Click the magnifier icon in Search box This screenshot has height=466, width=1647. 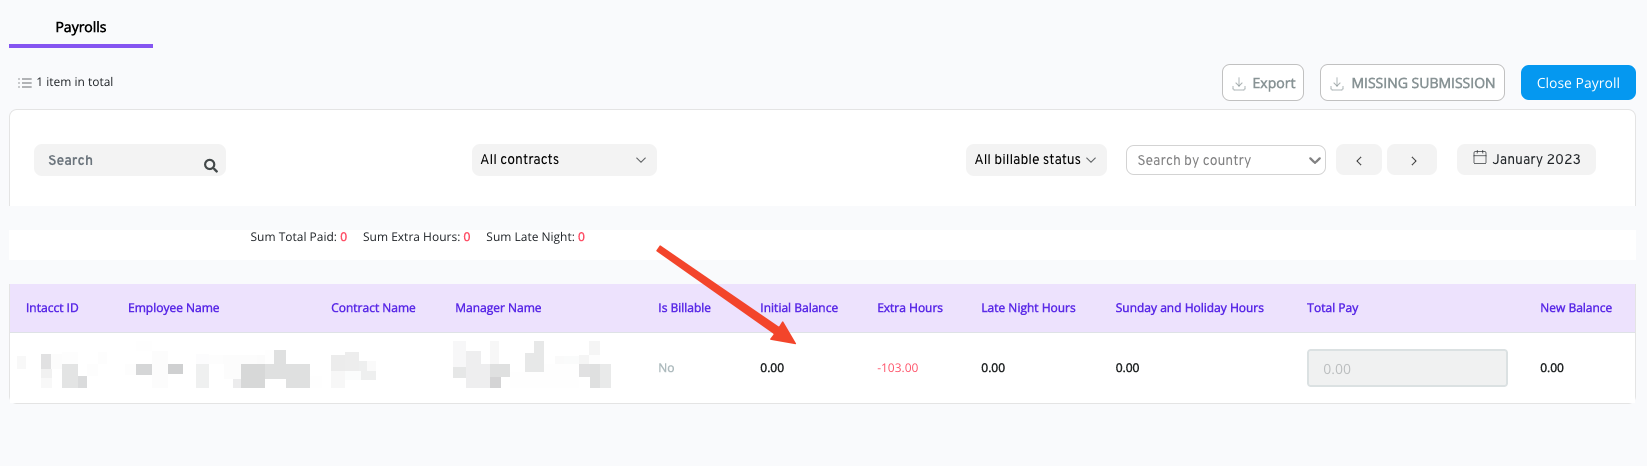pyautogui.click(x=211, y=166)
